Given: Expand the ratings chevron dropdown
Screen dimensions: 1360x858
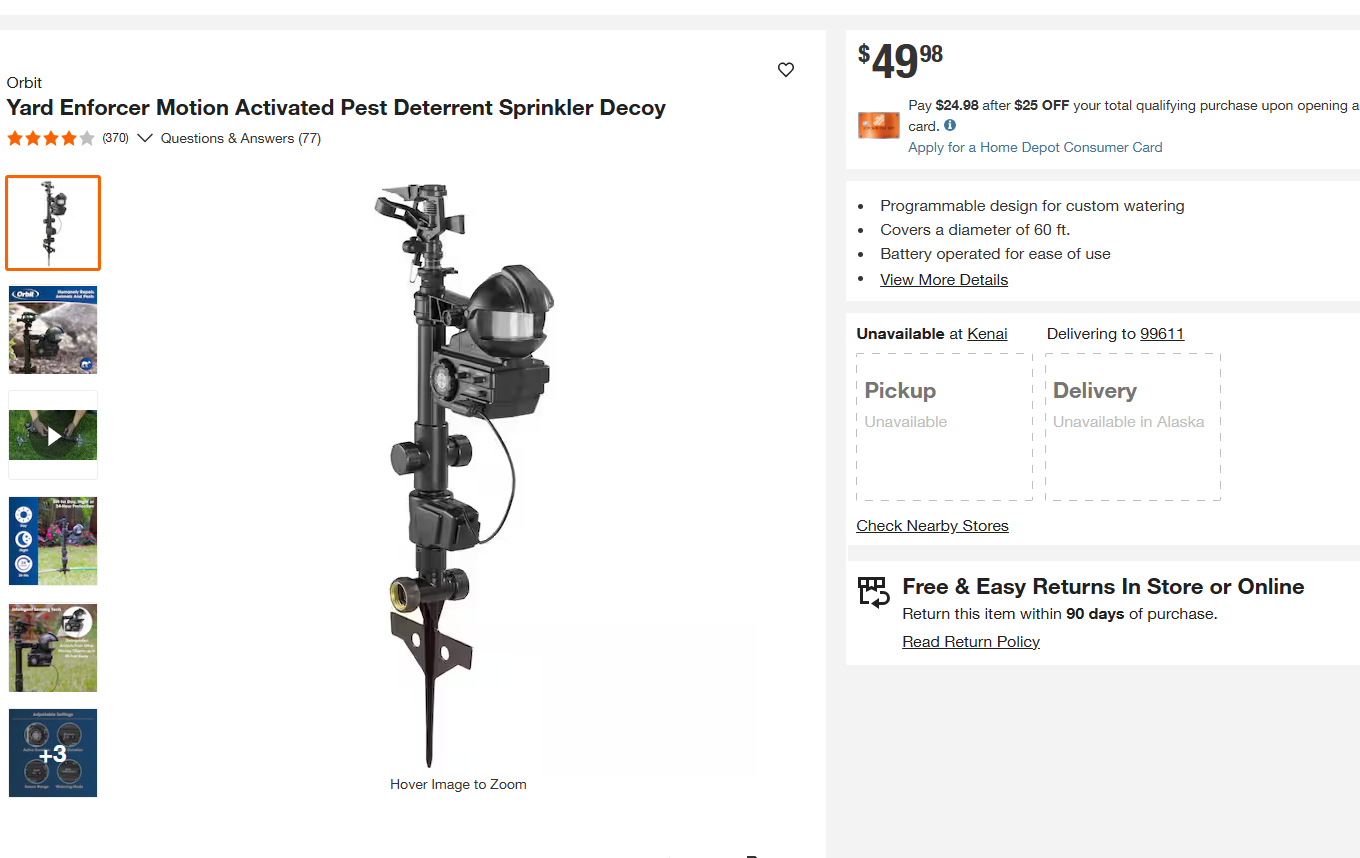Looking at the screenshot, I should pos(145,138).
